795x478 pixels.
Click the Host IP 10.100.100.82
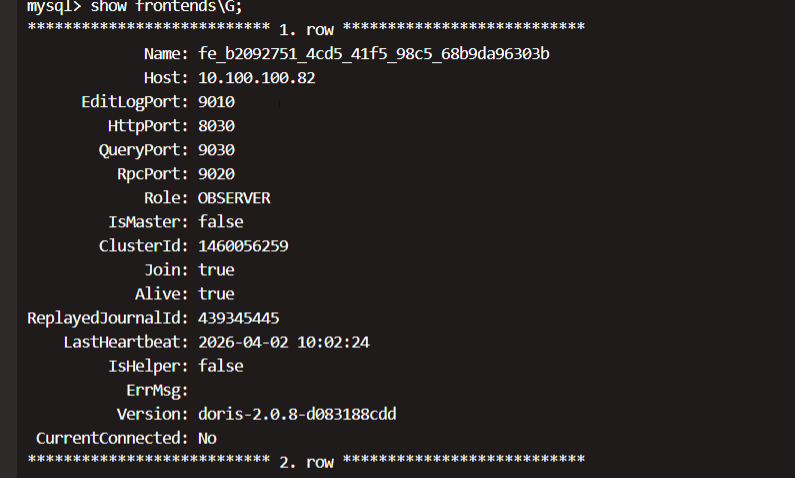tap(257, 77)
